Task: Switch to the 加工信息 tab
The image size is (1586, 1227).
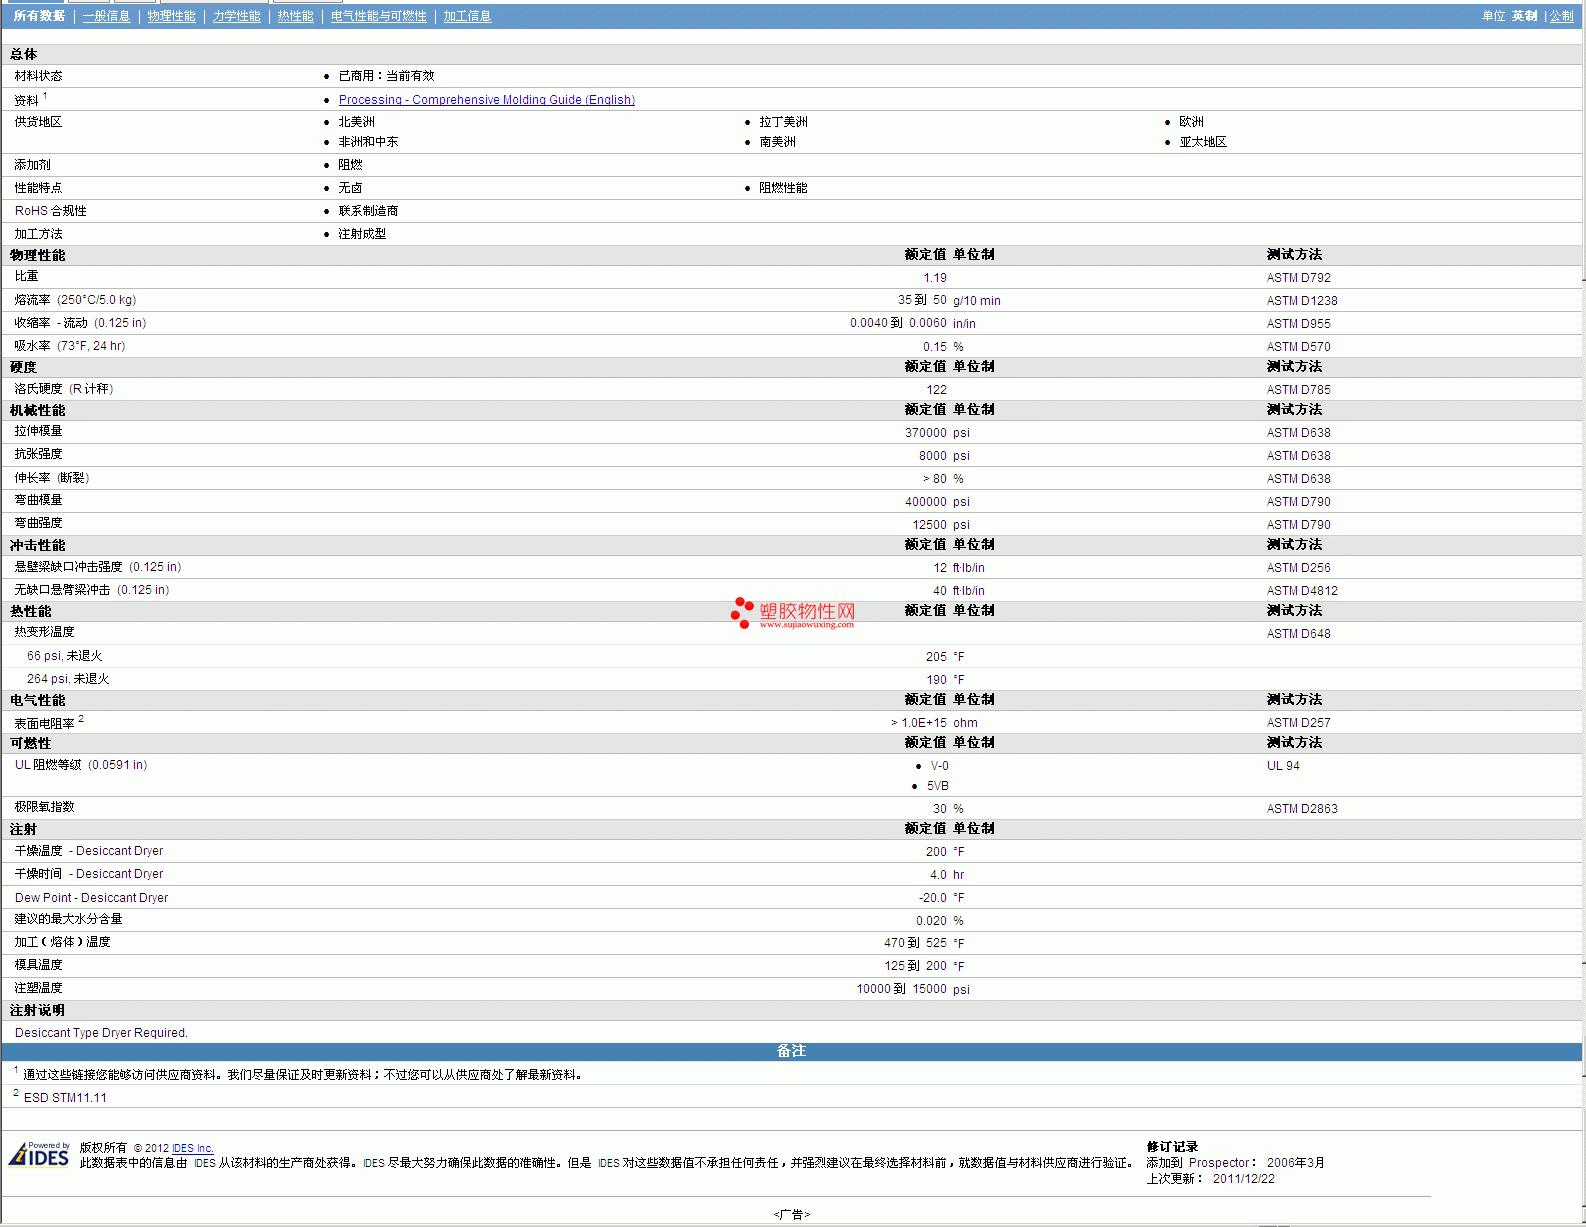Action: (467, 16)
